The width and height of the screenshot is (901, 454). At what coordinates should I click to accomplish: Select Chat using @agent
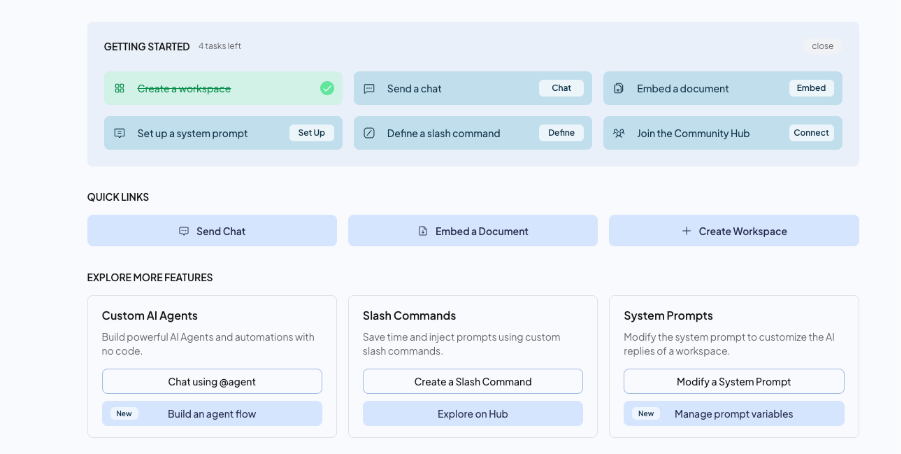pyautogui.click(x=212, y=381)
